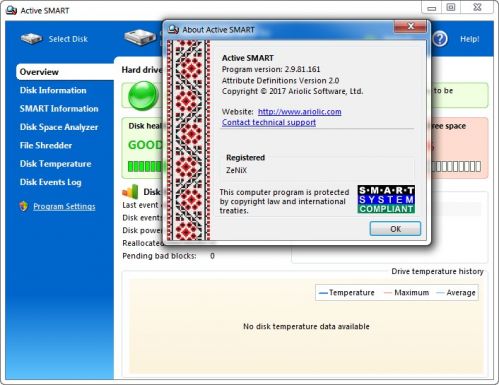Open Disk Space Analyzer

(59, 127)
